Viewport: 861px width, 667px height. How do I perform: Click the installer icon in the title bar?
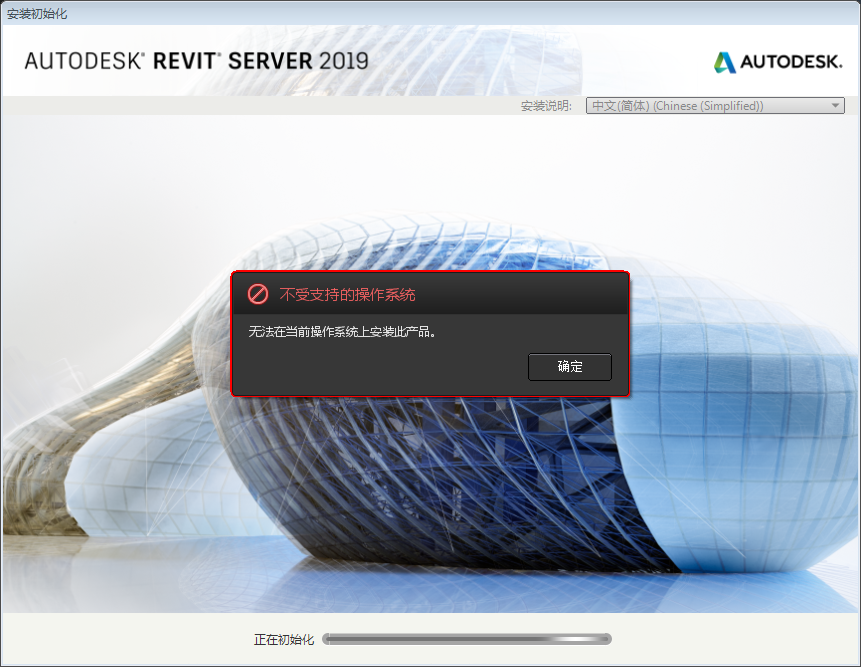[x=10, y=11]
